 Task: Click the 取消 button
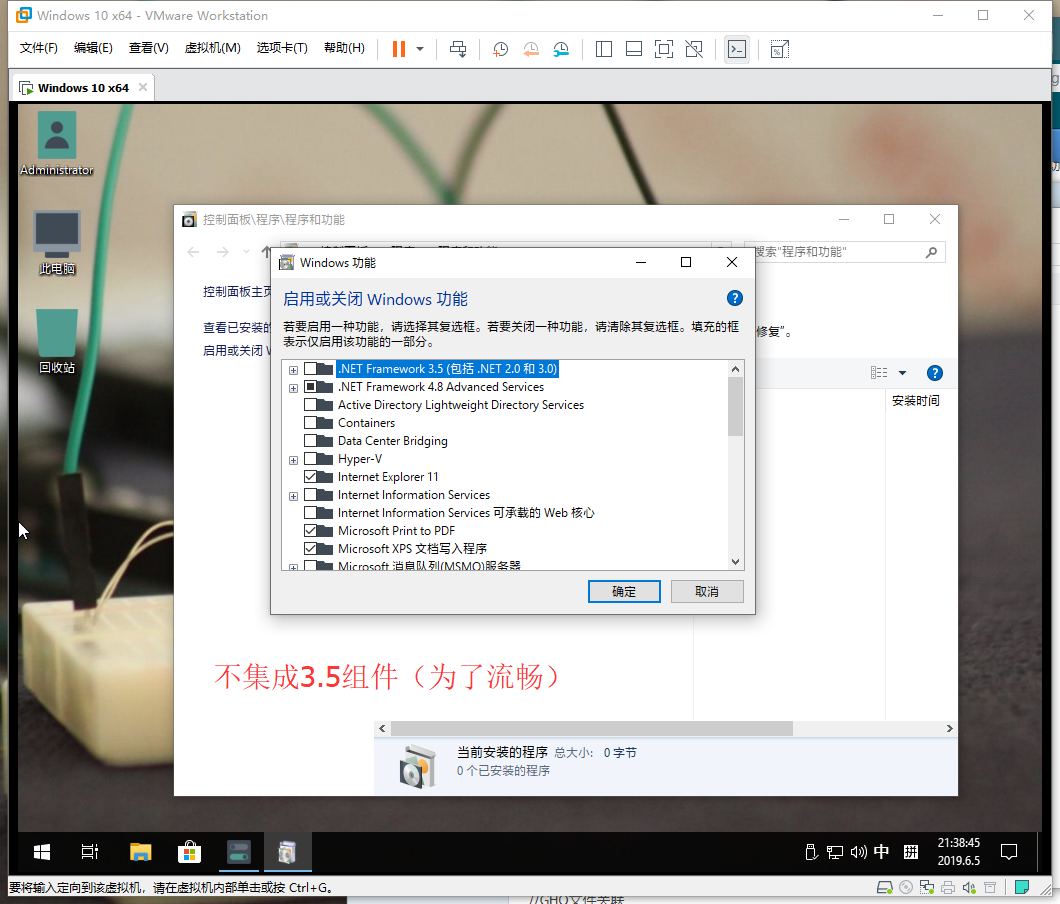pyautogui.click(x=707, y=592)
